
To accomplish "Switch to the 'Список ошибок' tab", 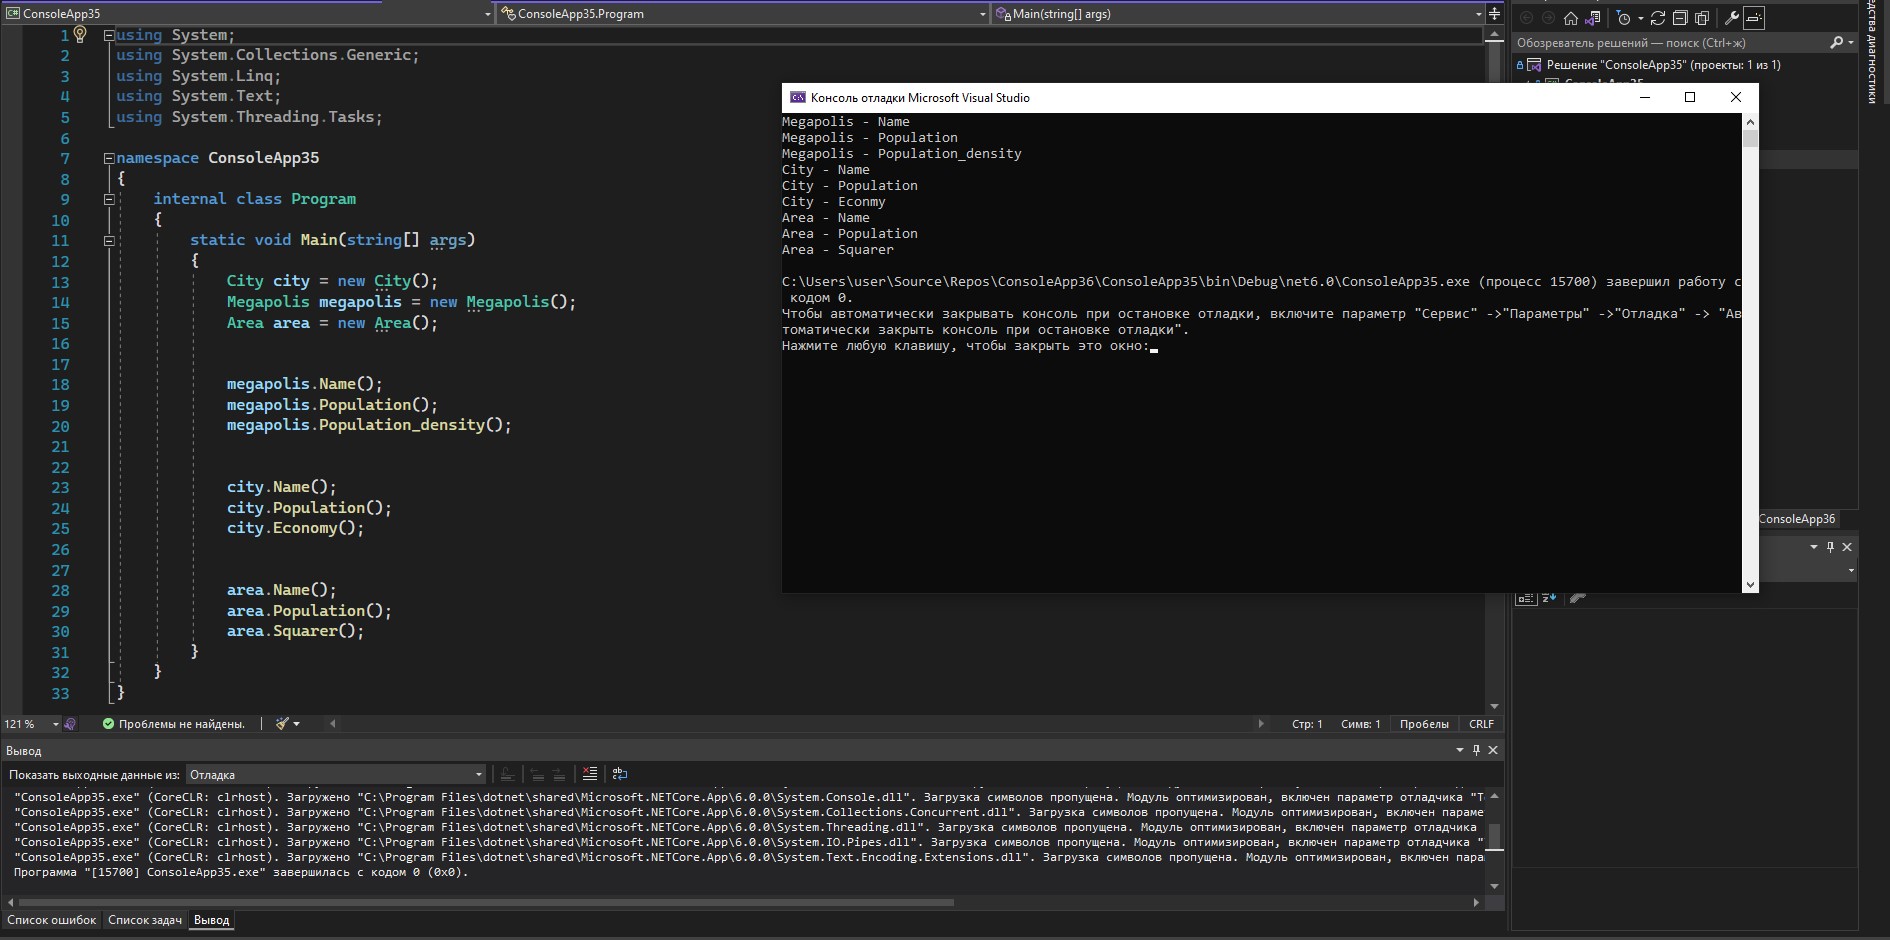I will click(x=52, y=920).
